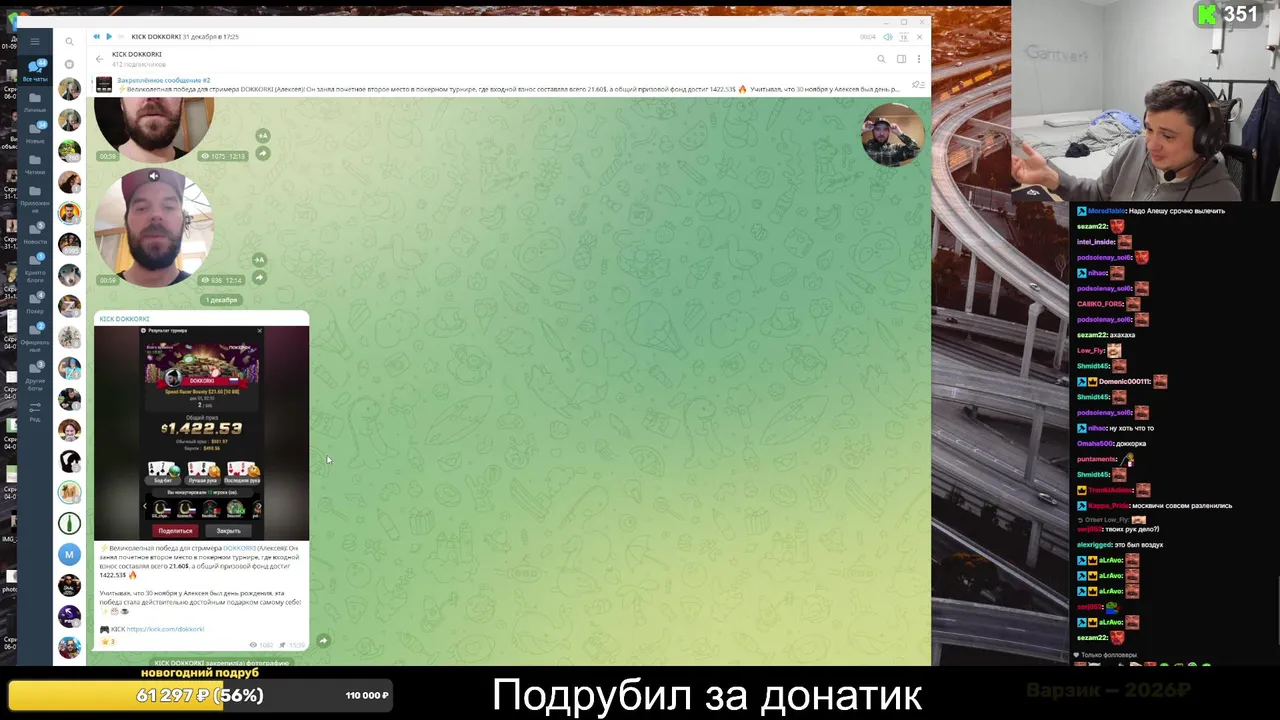Click the pinned message thumbnail image
1280x720 pixels.
coord(104,85)
